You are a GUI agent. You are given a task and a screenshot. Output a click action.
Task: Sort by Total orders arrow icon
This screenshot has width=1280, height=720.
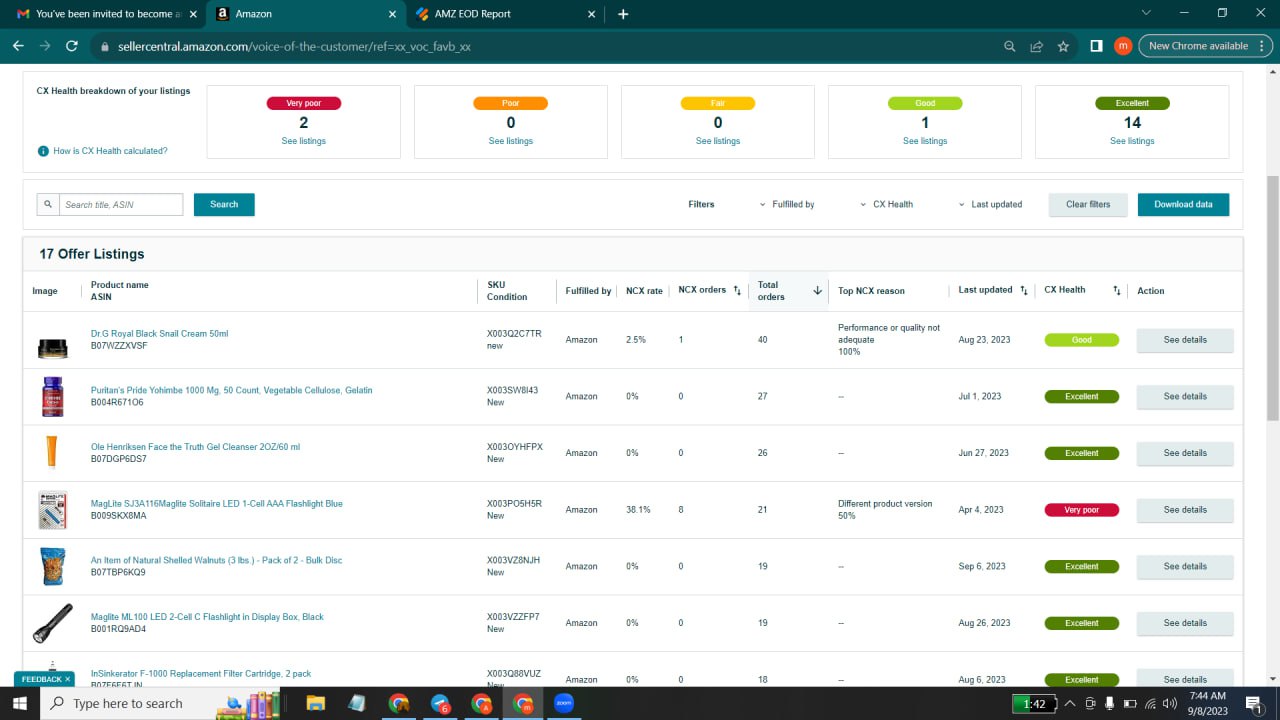[x=817, y=291]
